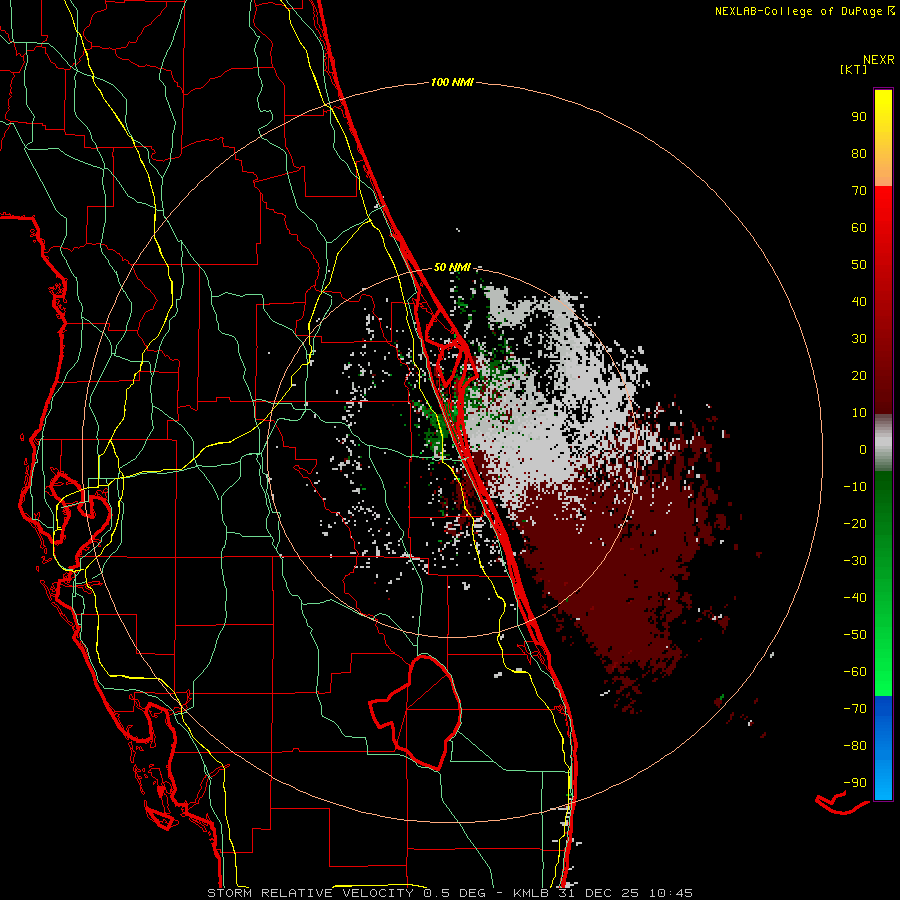Viewport: 900px width, 900px height.
Task: Click the -30 value on the velocity scale
Action: click(855, 561)
